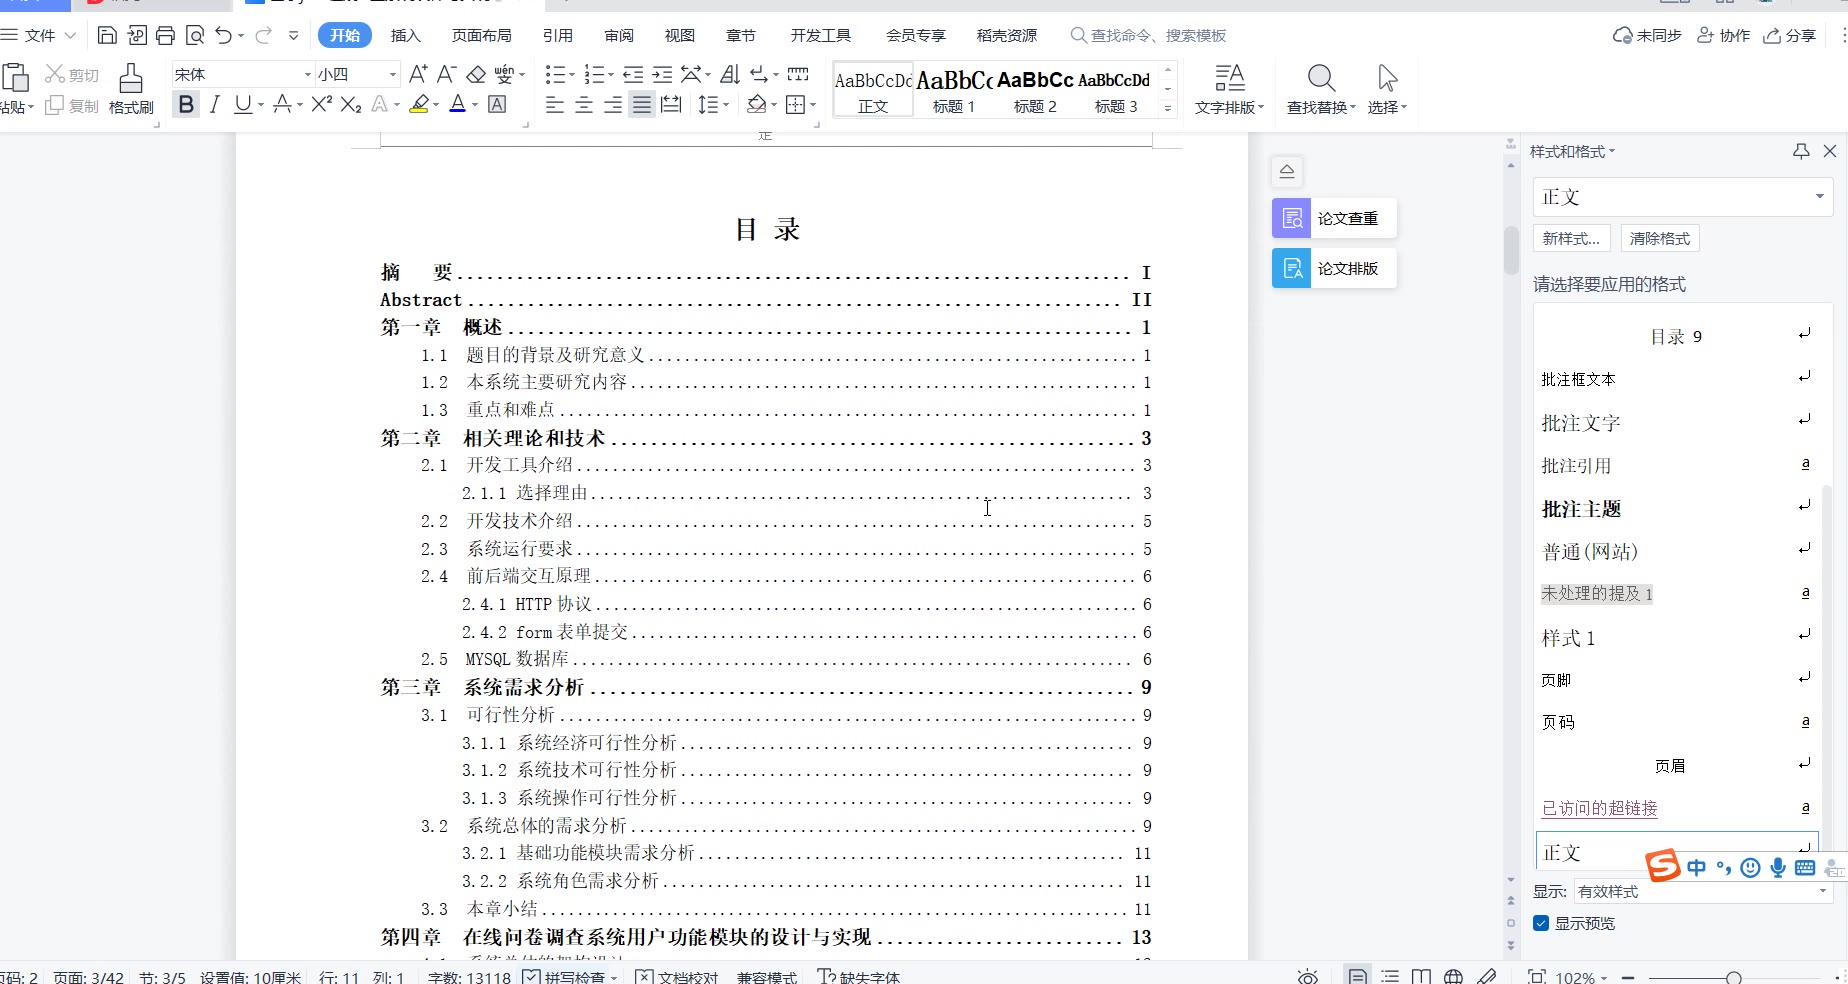Image resolution: width=1848 pixels, height=984 pixels.
Task: Open the 论文查重 plagiarism check tool
Action: click(x=1334, y=218)
